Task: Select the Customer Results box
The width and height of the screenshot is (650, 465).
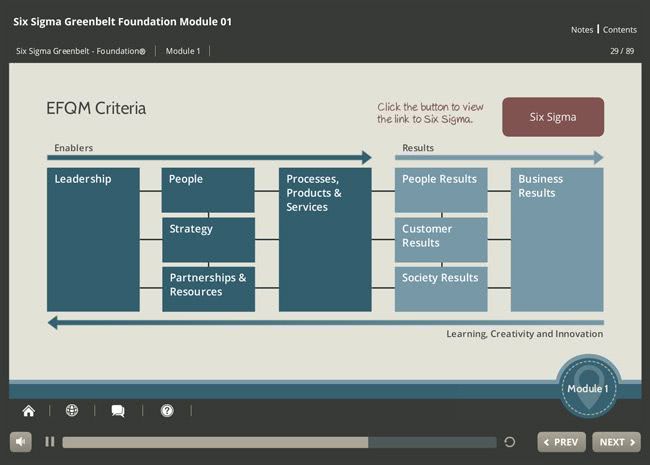Action: coord(441,240)
